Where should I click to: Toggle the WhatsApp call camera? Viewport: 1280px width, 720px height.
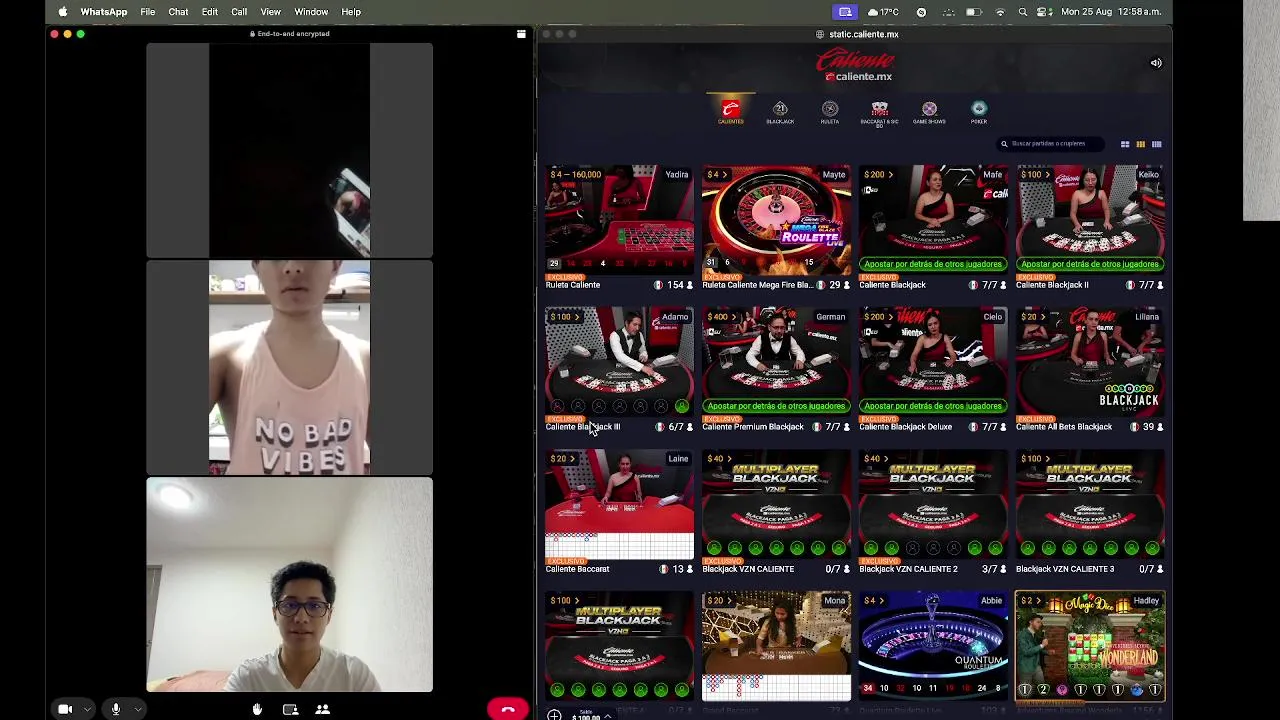(65, 709)
